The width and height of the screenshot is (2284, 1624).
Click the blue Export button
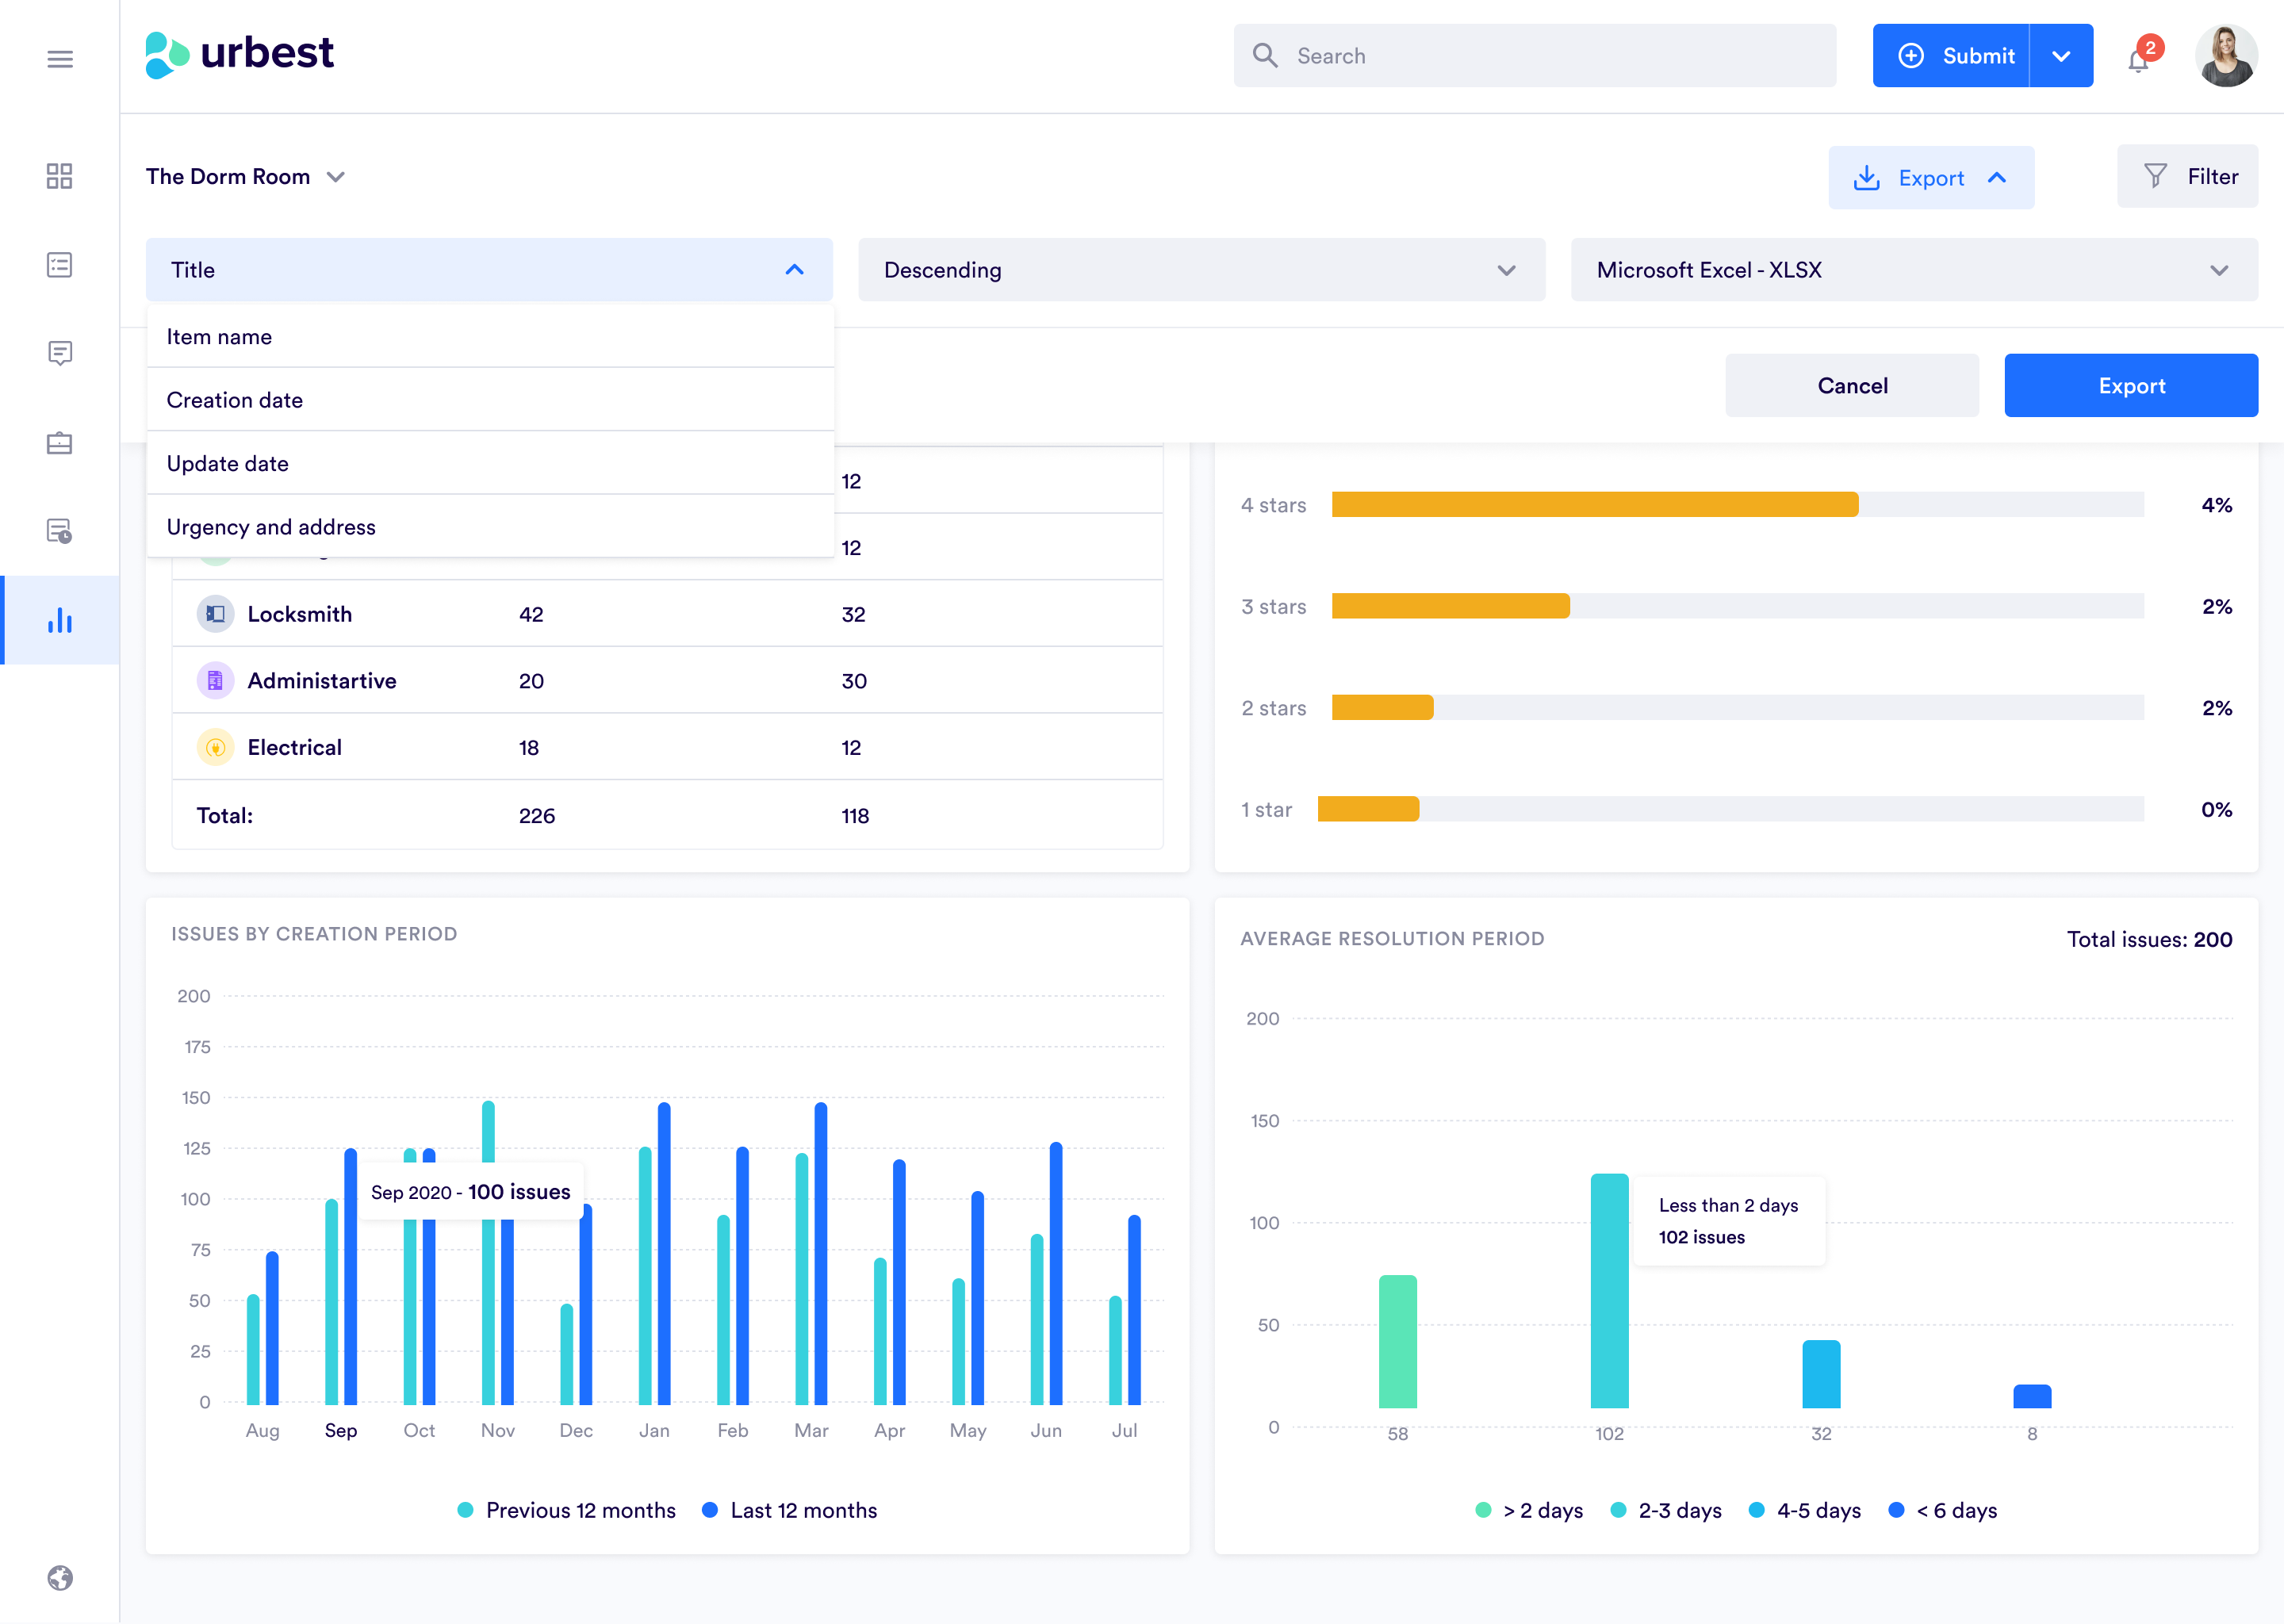pos(2129,385)
